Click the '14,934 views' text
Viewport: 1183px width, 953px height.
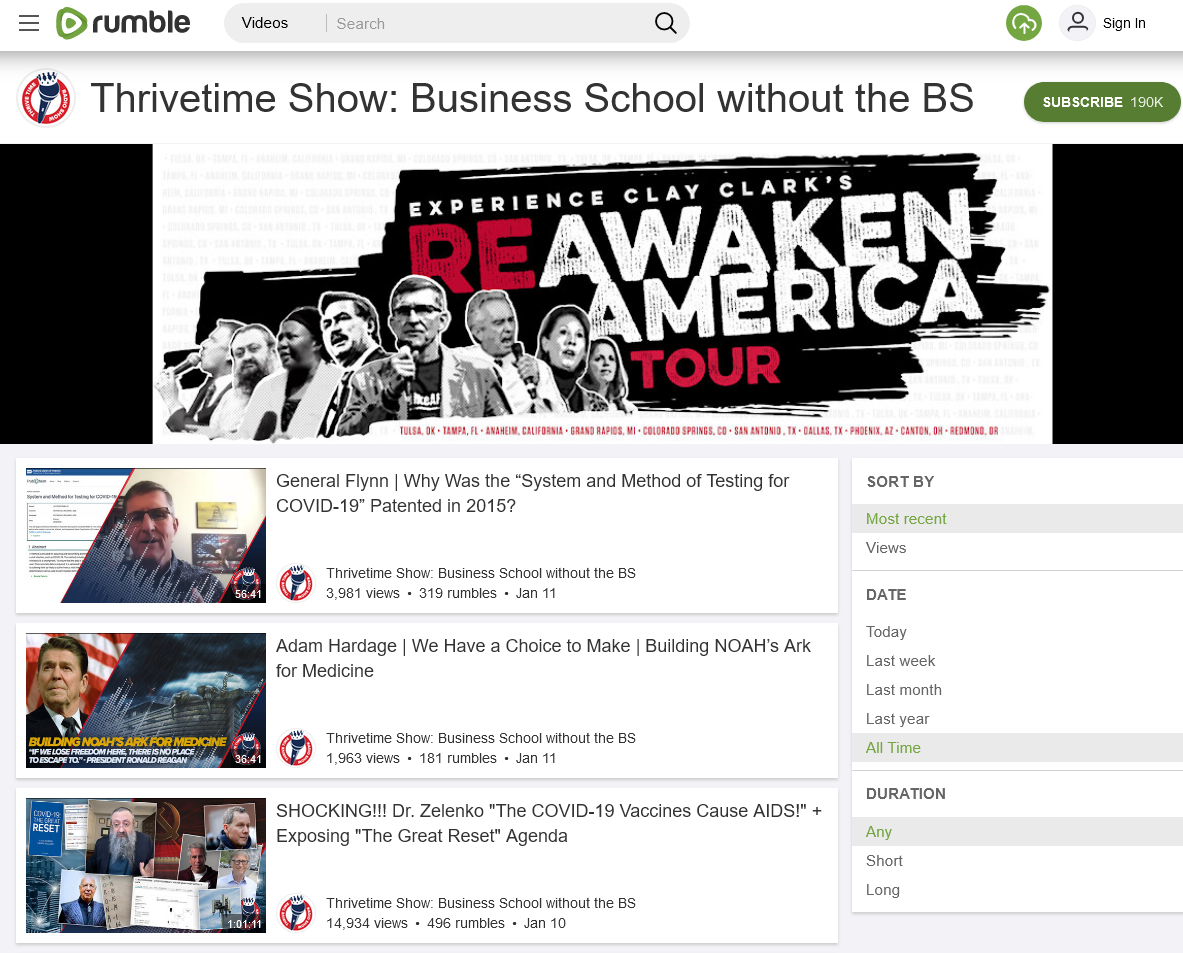click(367, 924)
